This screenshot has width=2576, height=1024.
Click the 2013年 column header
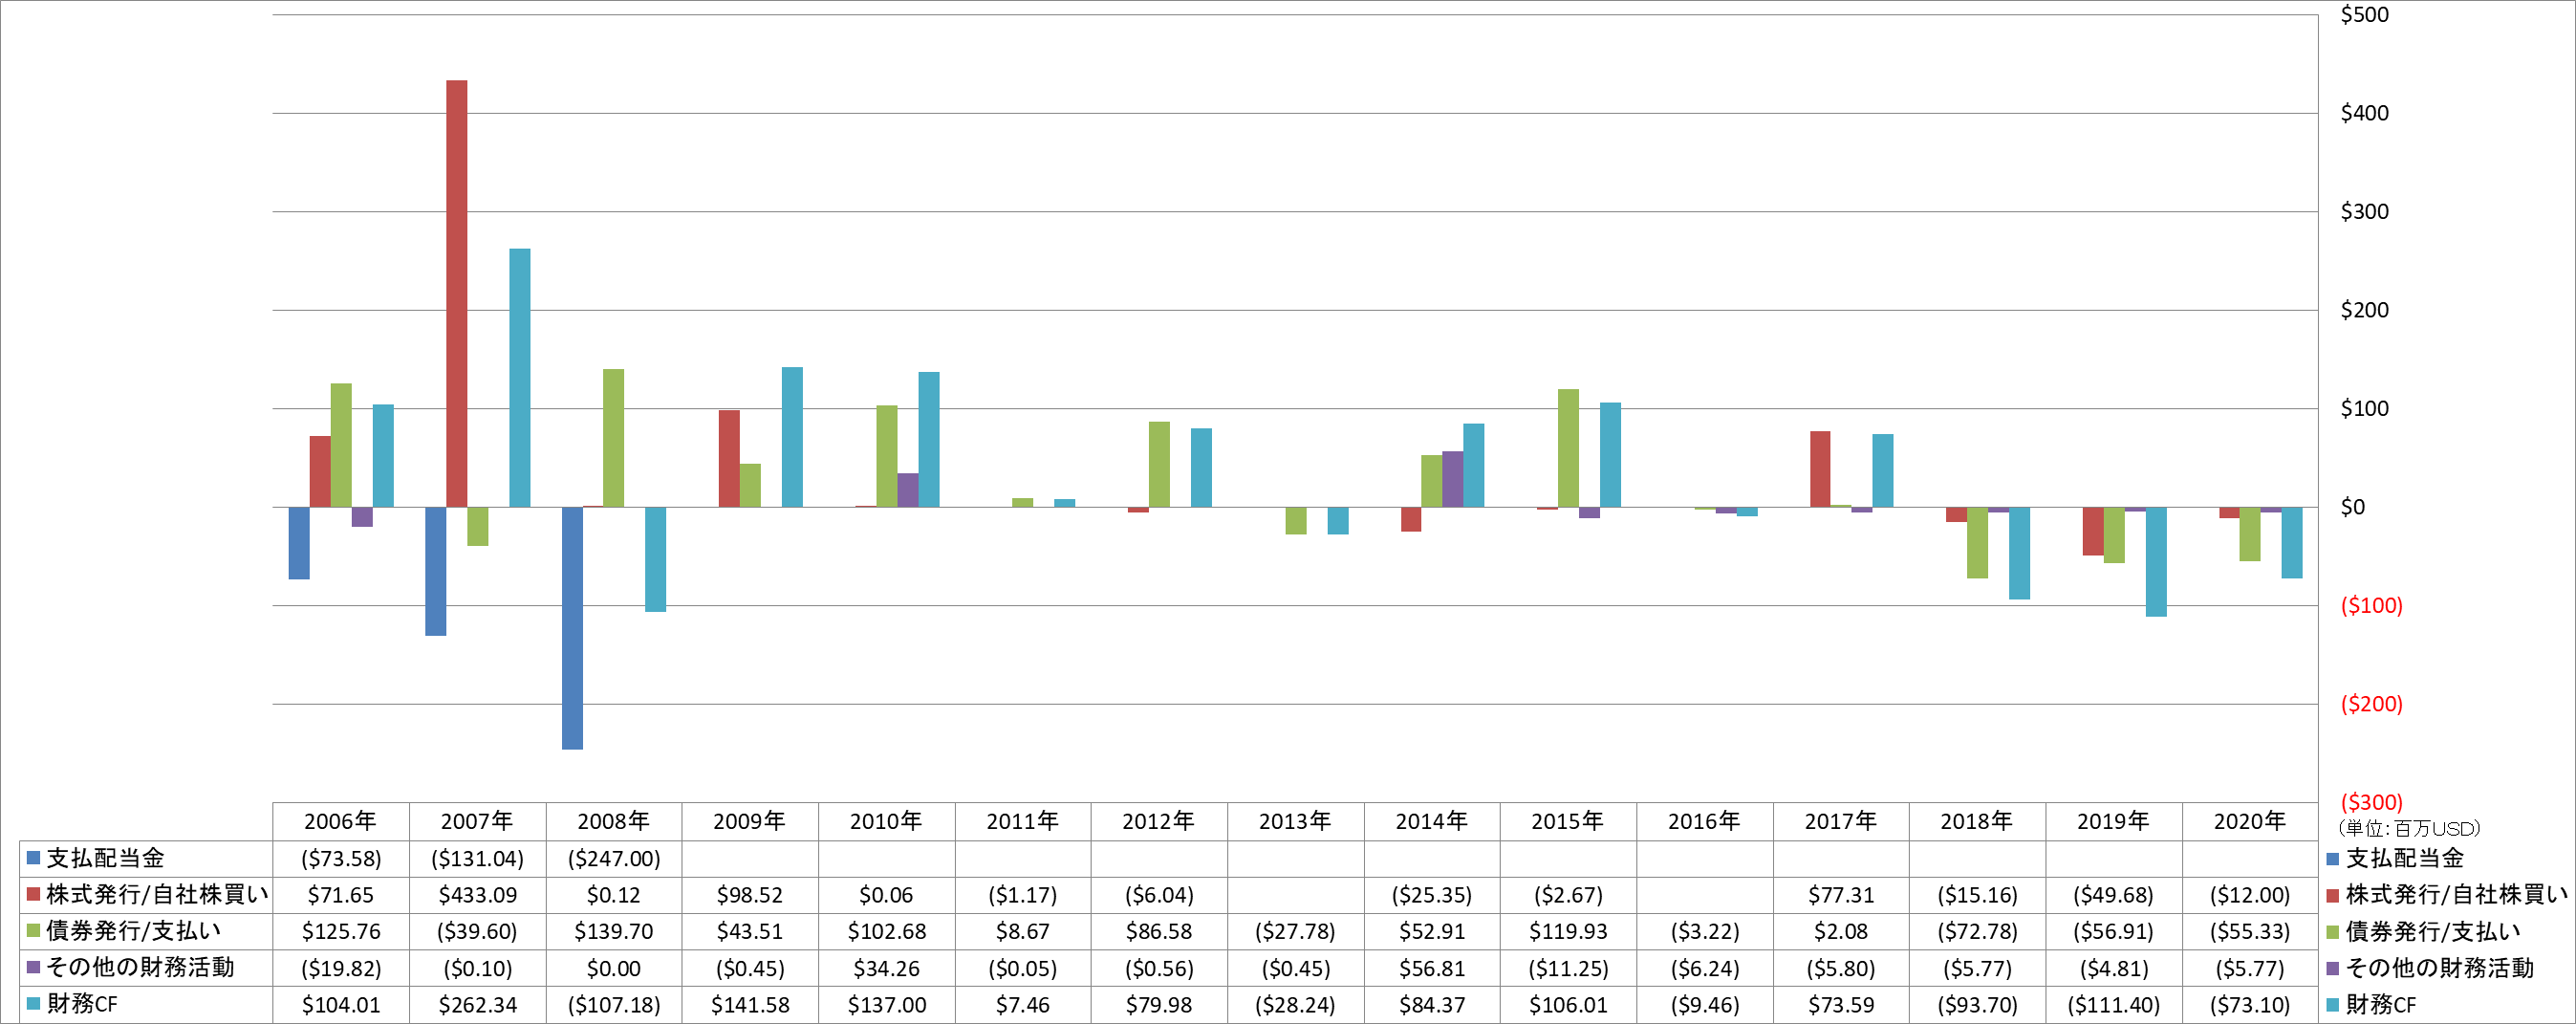(x=1295, y=821)
